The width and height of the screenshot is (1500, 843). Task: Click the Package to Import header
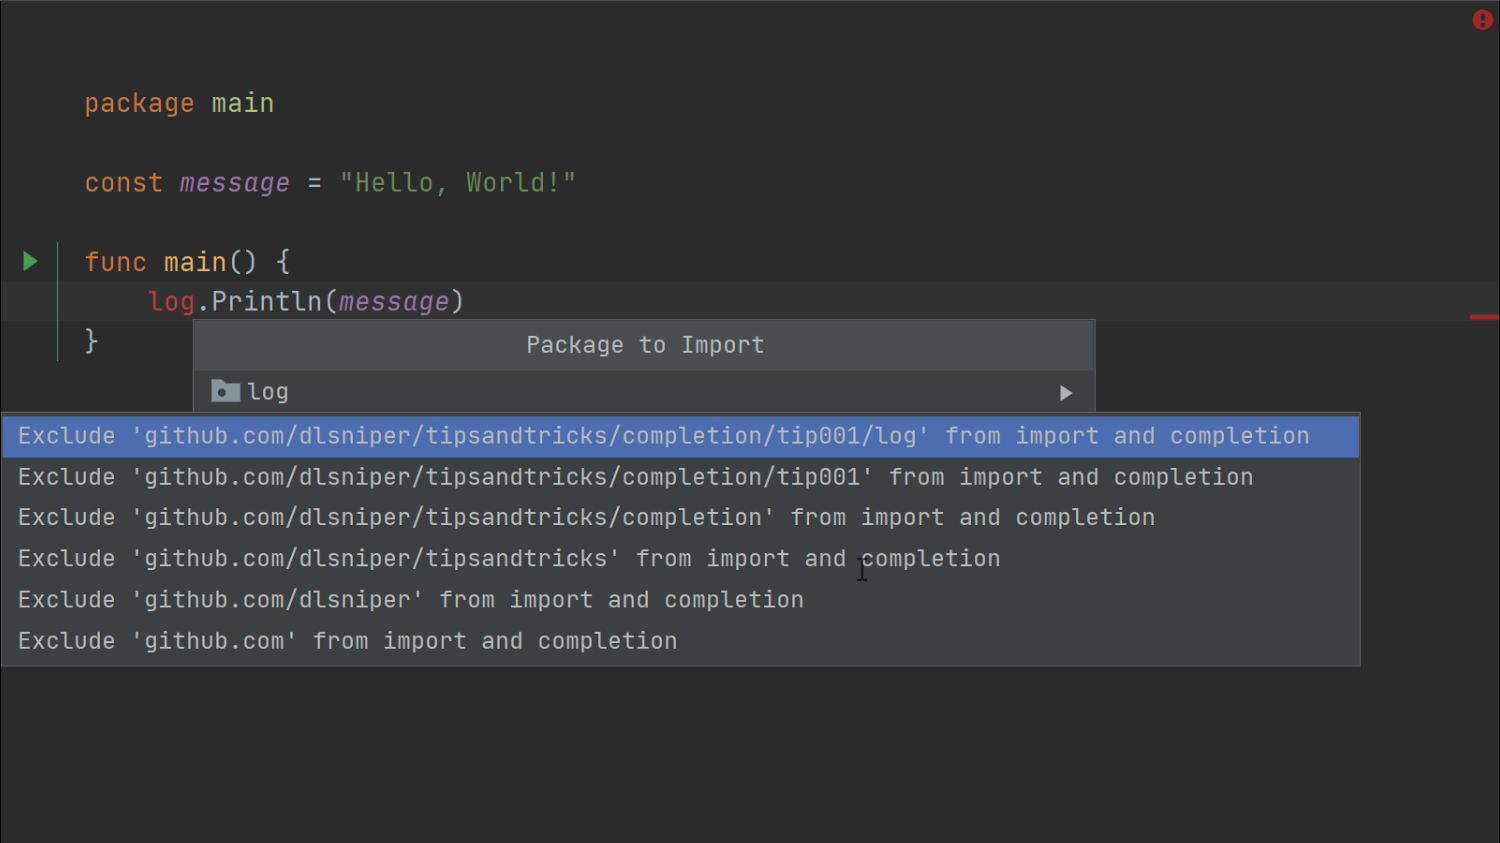click(x=645, y=345)
